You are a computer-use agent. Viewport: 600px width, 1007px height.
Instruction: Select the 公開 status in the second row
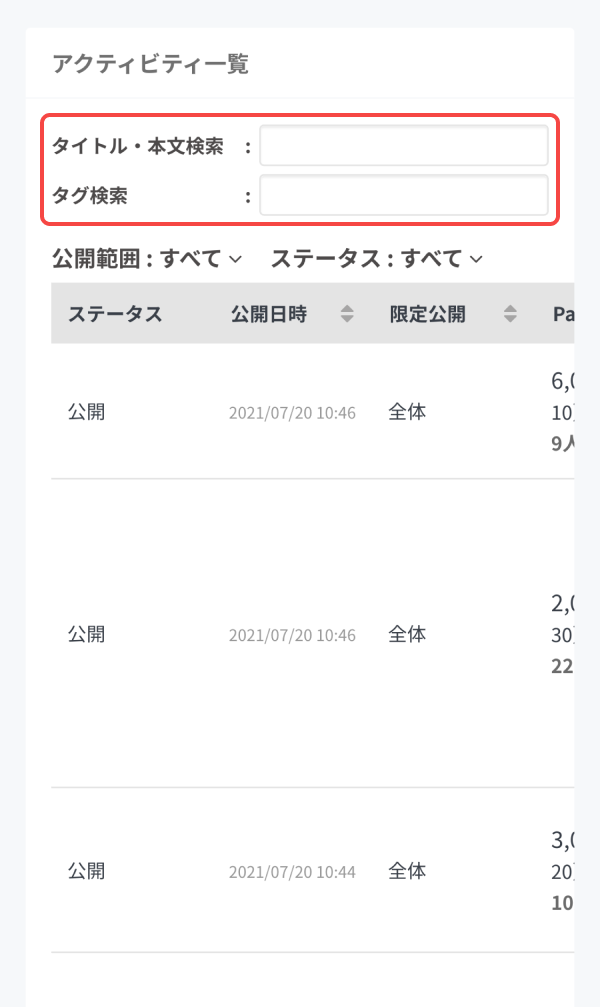86,634
